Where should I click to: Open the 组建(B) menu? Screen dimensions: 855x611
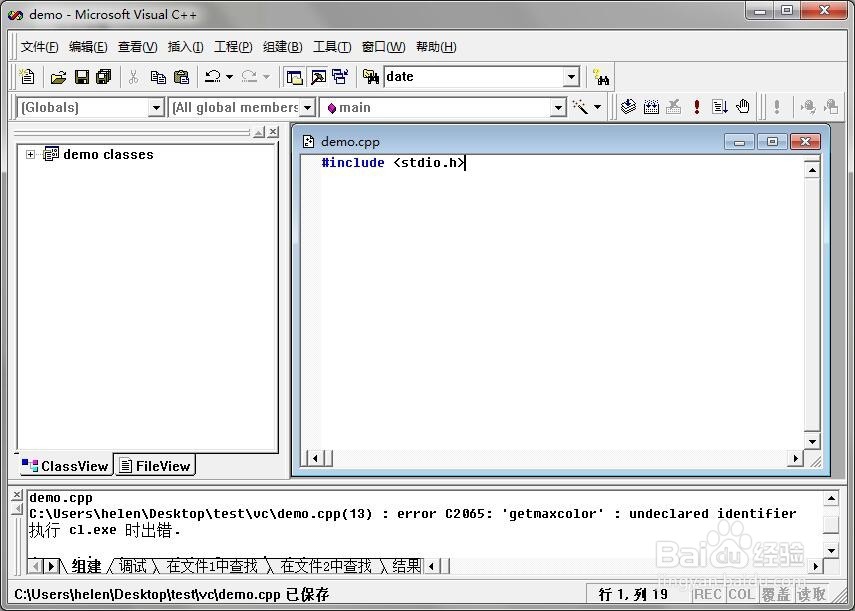282,47
